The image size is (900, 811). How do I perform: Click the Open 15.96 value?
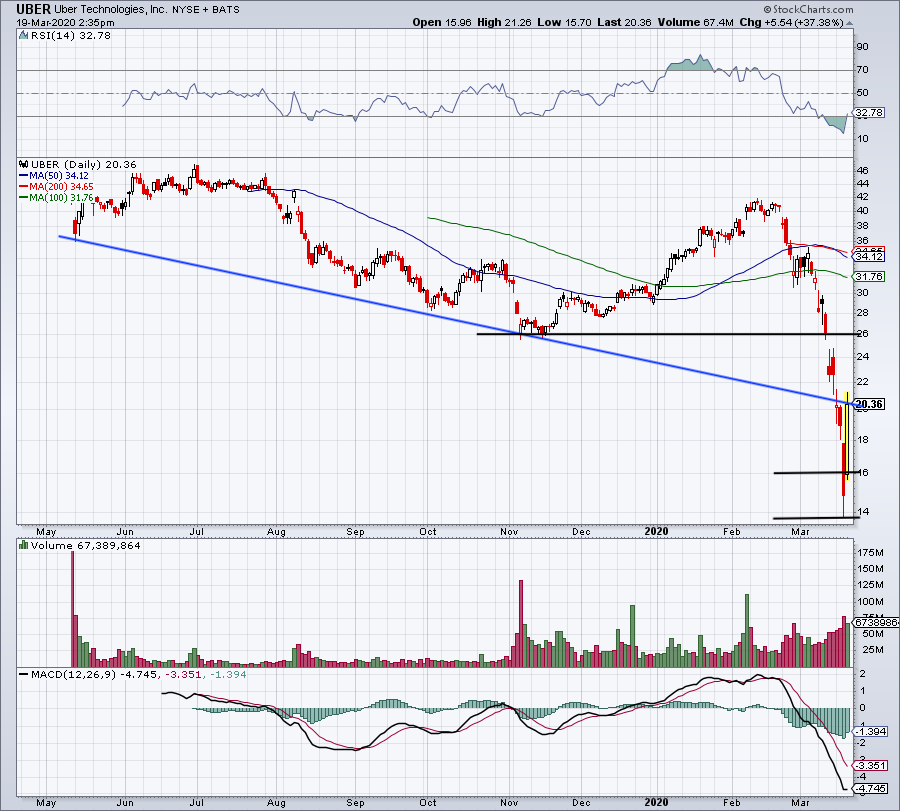442,22
